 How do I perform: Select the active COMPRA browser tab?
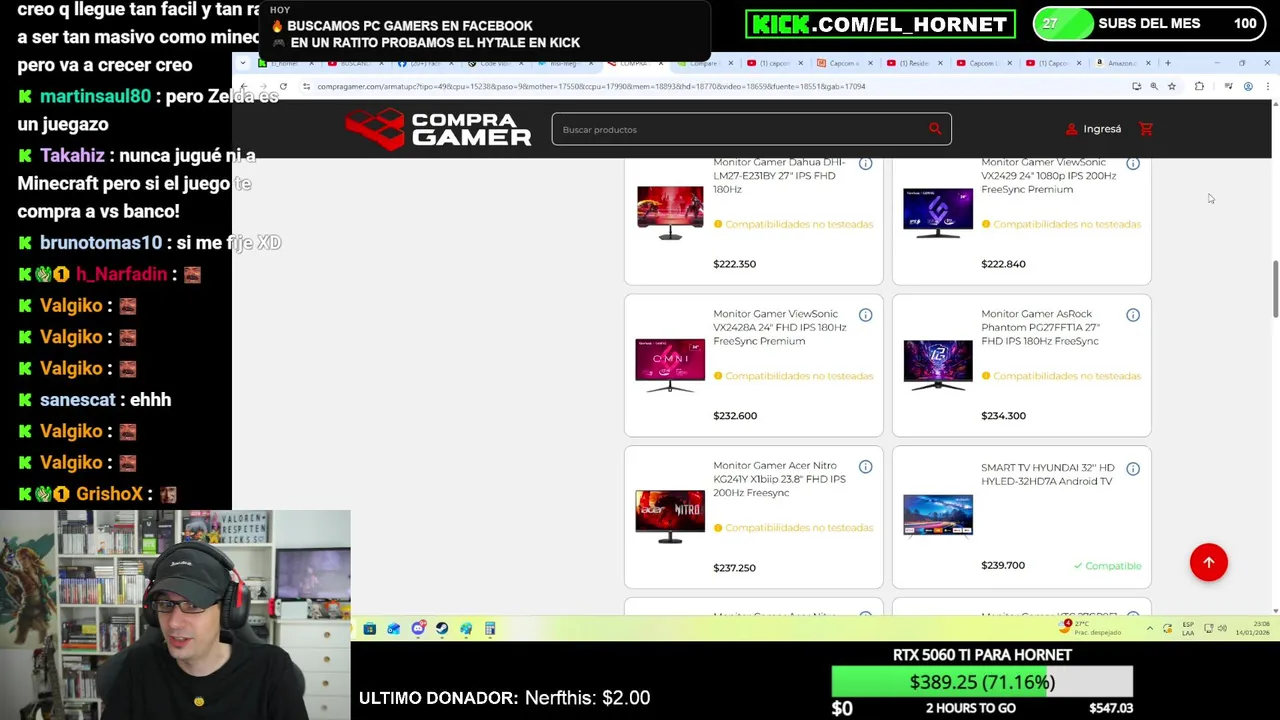[x=635, y=63]
